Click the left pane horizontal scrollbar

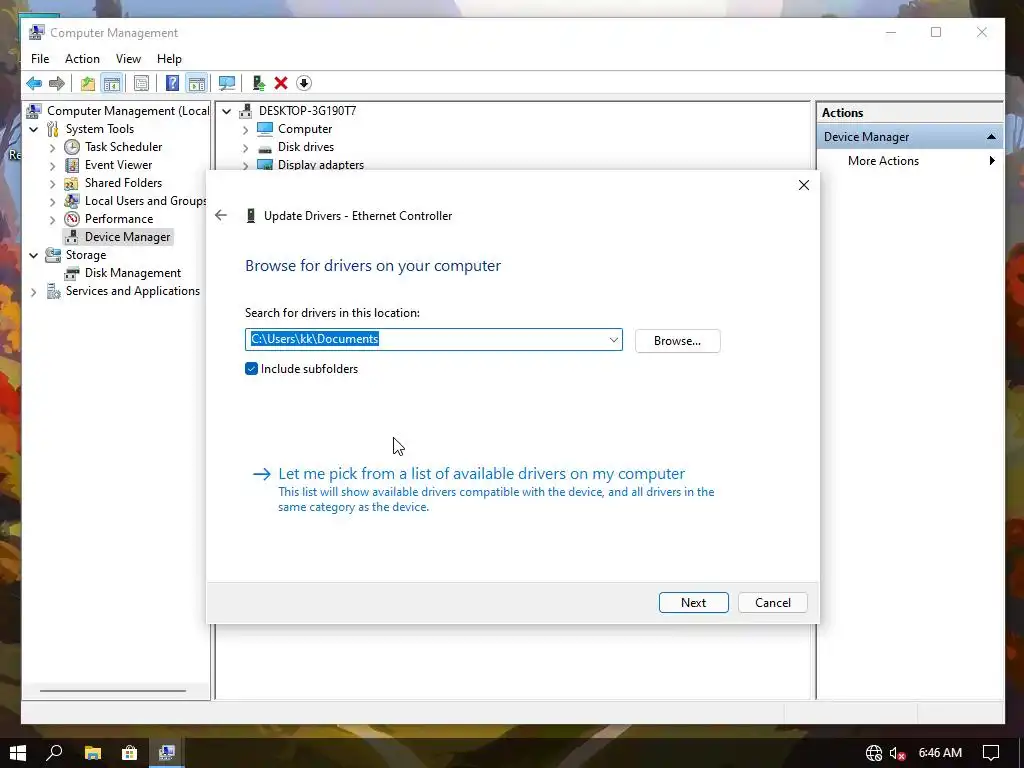(112, 690)
